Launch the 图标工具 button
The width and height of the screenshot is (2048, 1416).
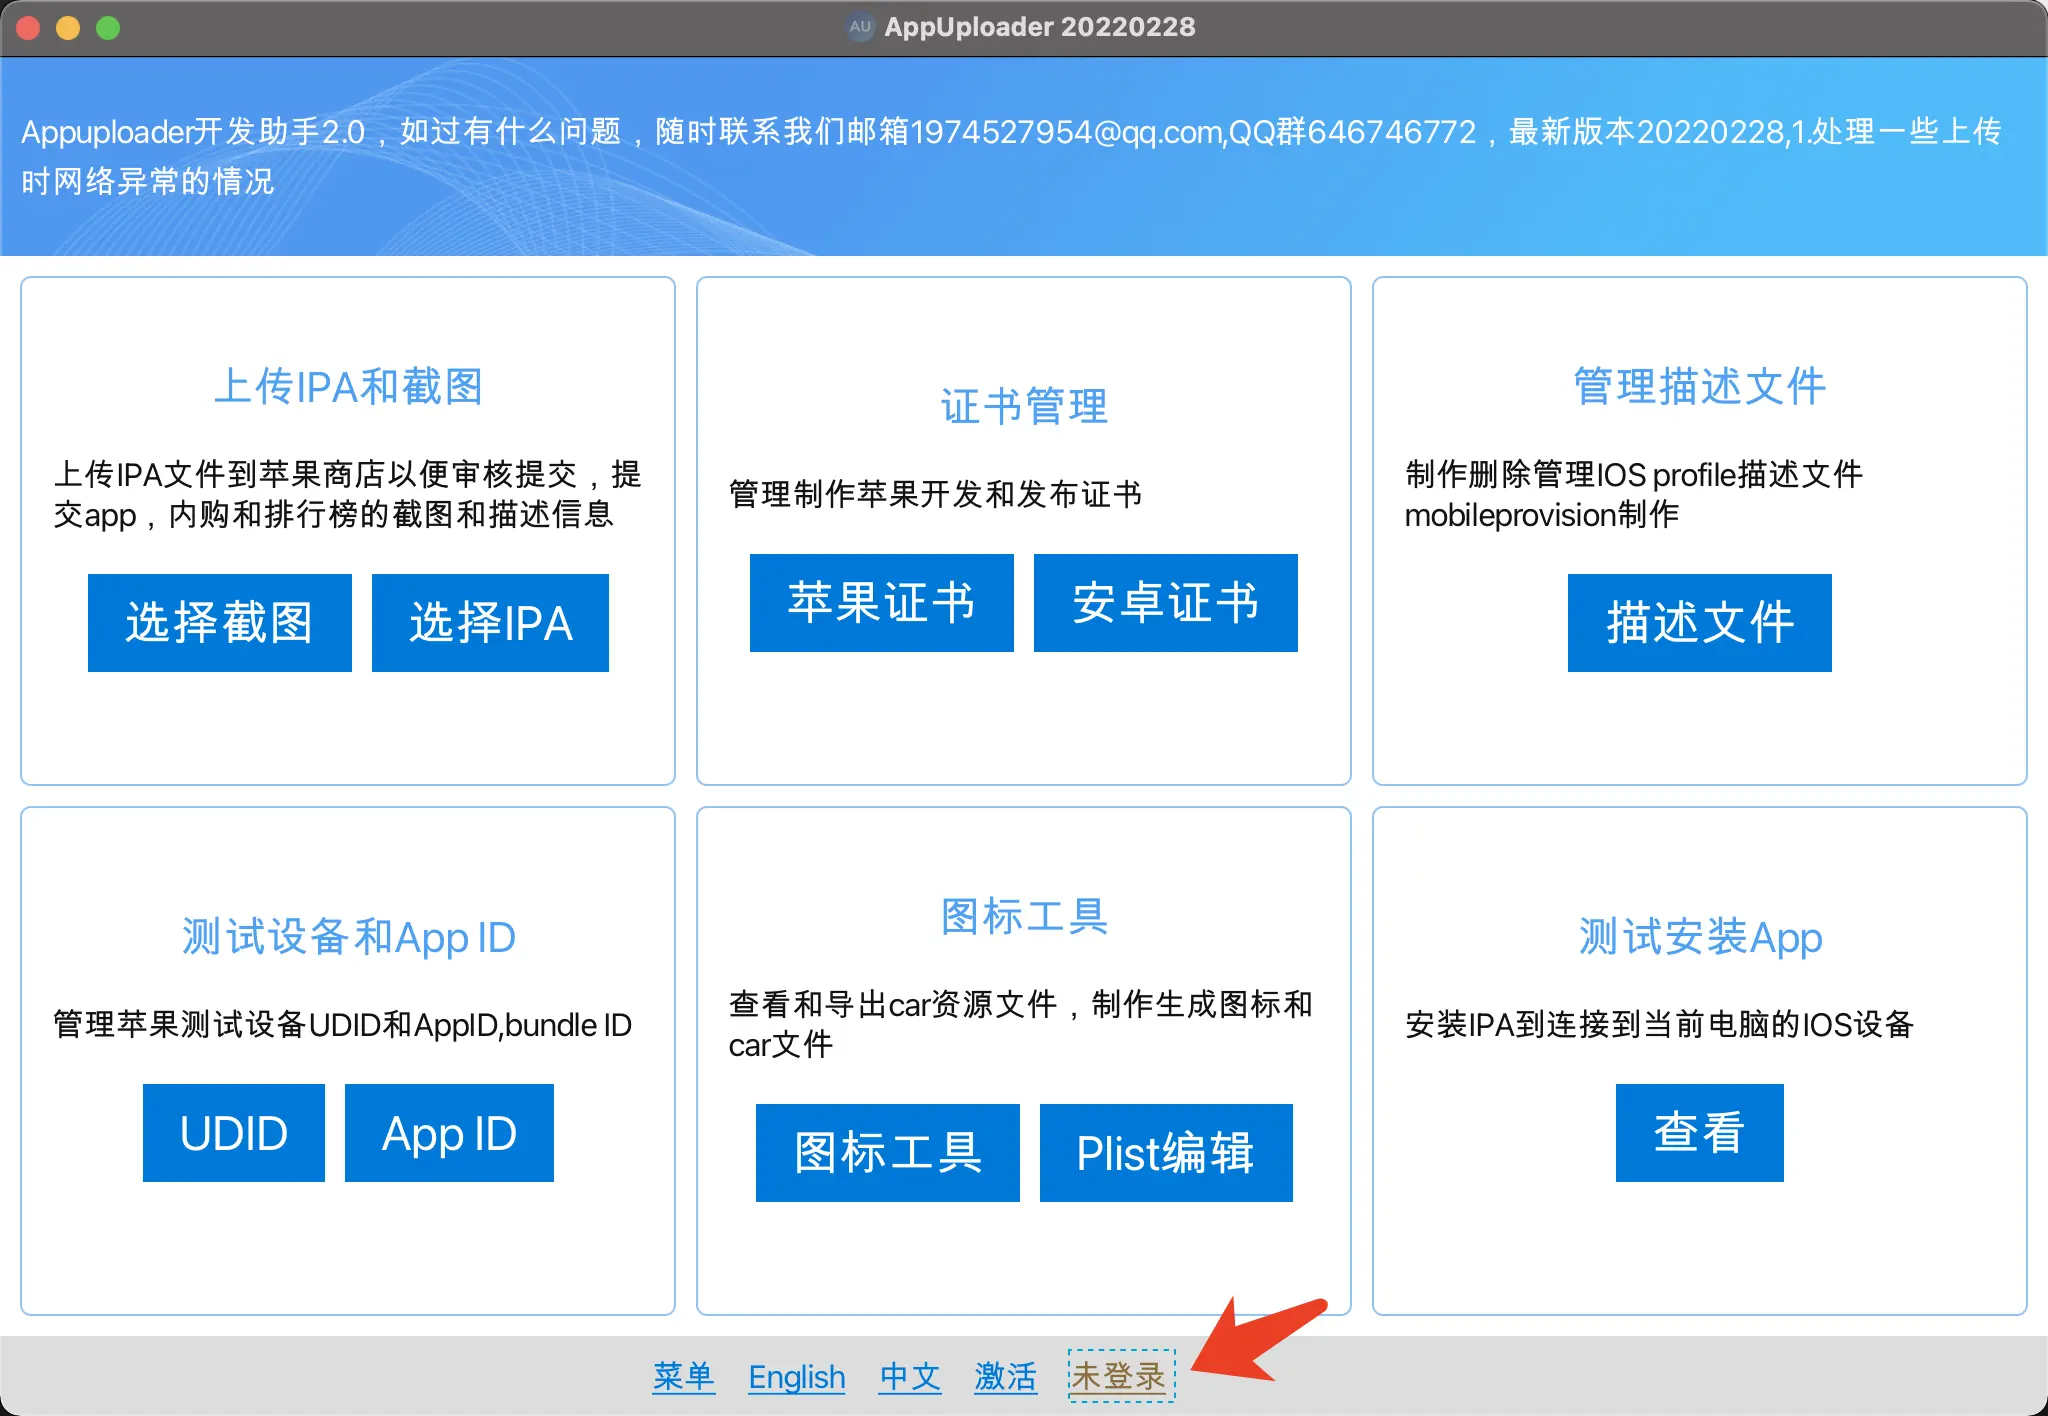[x=887, y=1152]
